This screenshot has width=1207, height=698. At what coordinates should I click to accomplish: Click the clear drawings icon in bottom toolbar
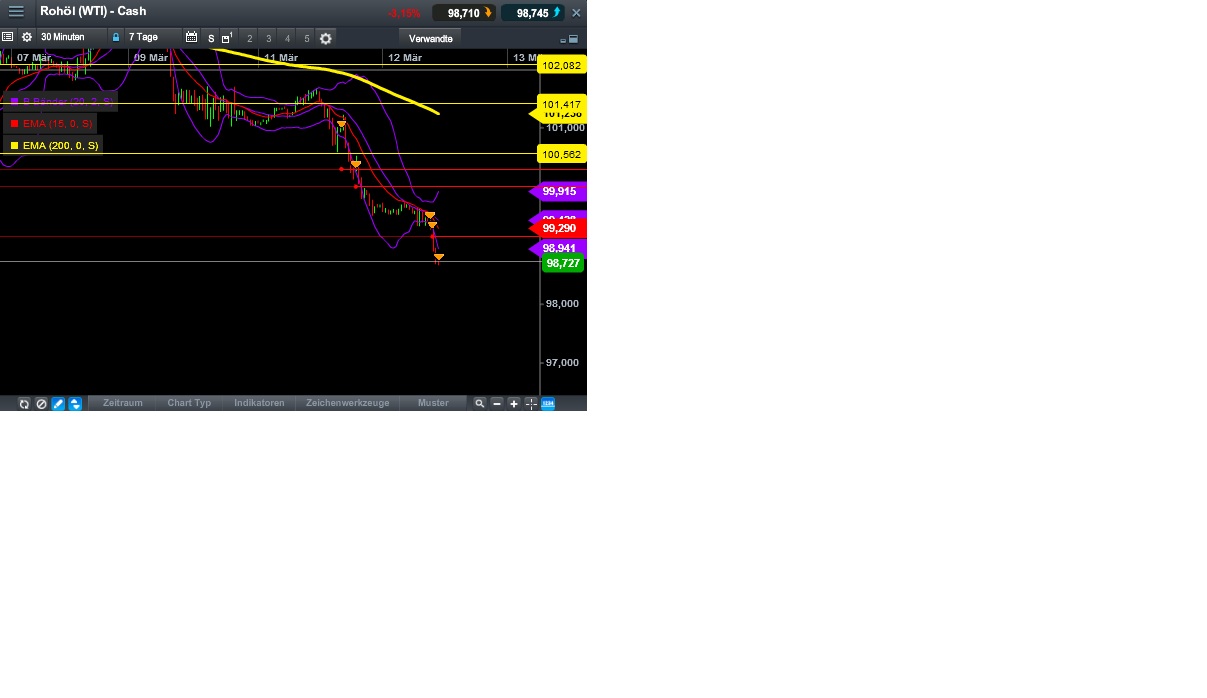[41, 404]
